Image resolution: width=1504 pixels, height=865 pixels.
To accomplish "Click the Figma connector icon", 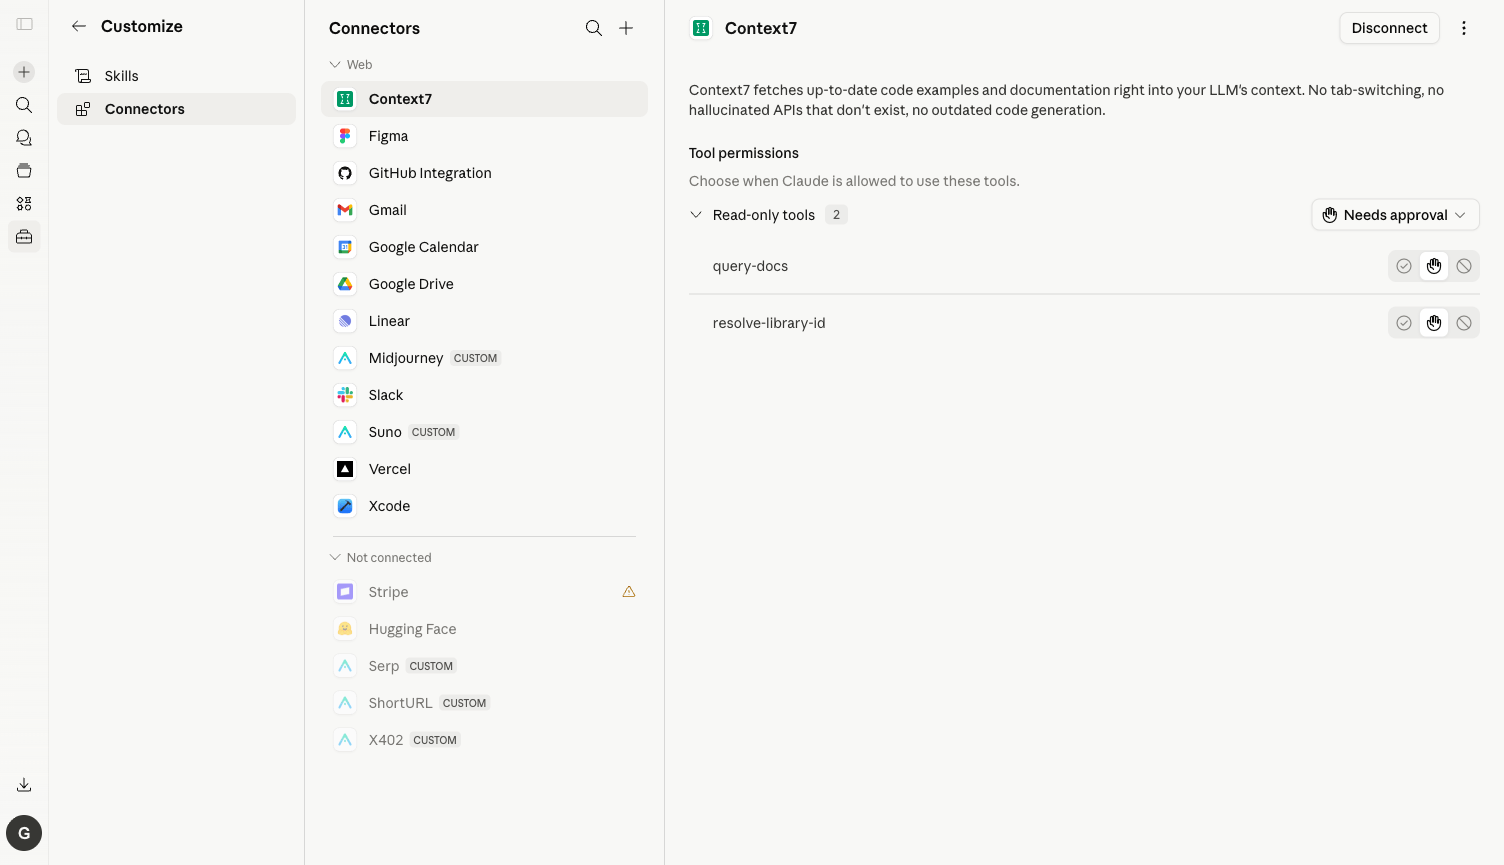I will point(345,136).
